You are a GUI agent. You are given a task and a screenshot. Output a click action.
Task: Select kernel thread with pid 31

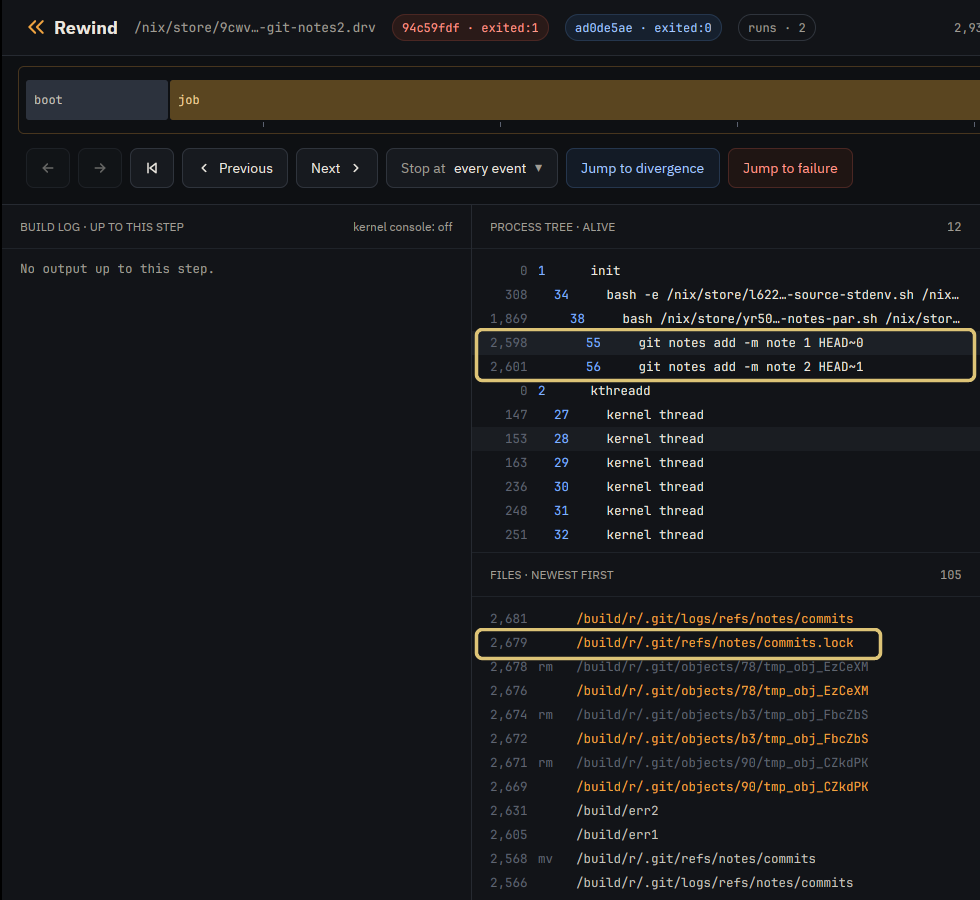[x=726, y=511]
